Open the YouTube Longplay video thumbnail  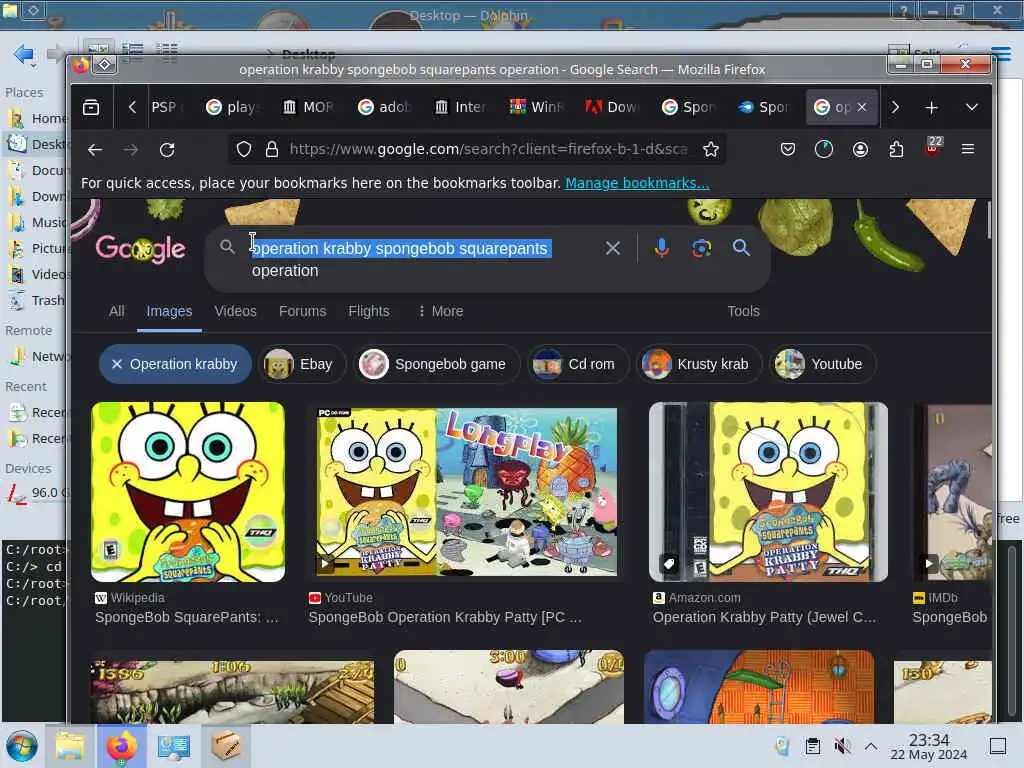(x=466, y=492)
